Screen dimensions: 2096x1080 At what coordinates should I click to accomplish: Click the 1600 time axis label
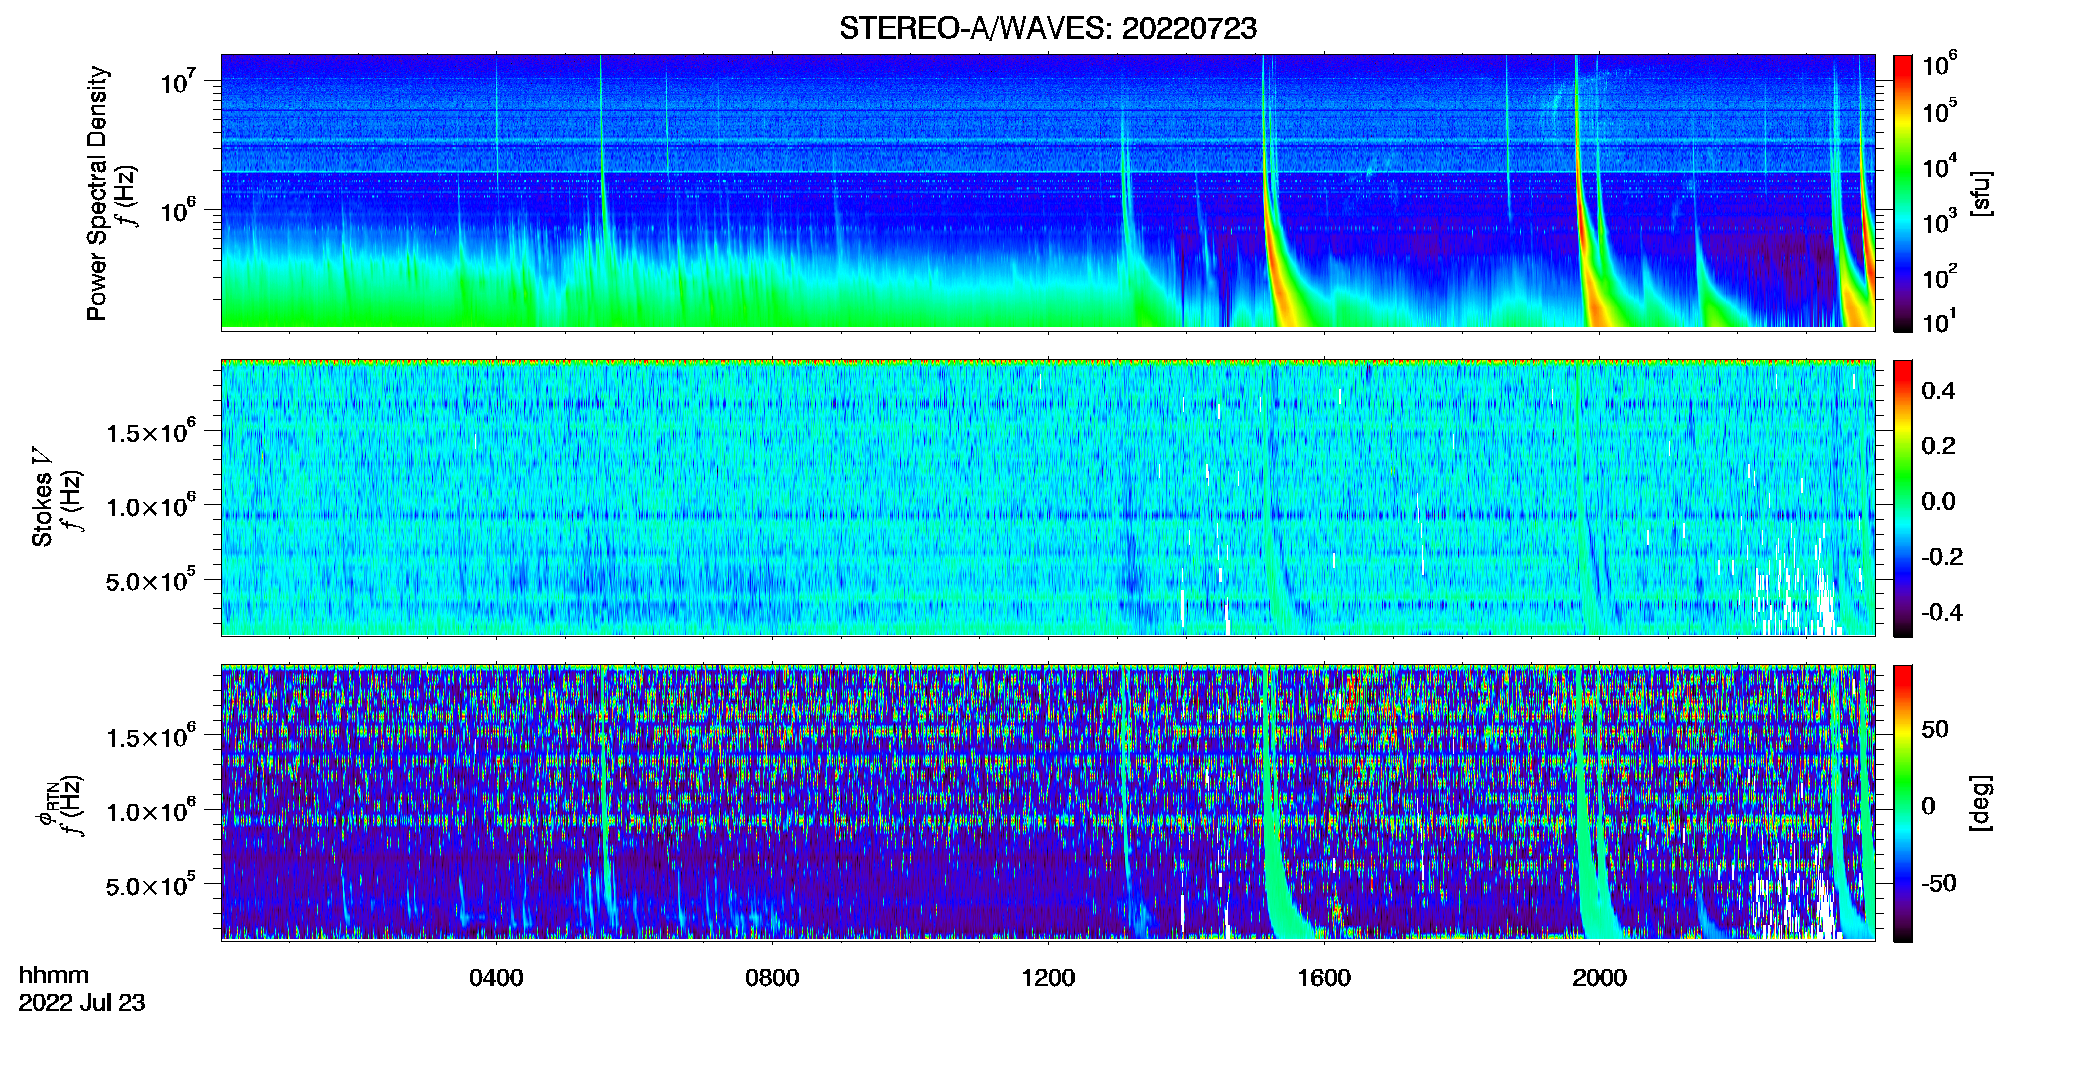[1324, 978]
